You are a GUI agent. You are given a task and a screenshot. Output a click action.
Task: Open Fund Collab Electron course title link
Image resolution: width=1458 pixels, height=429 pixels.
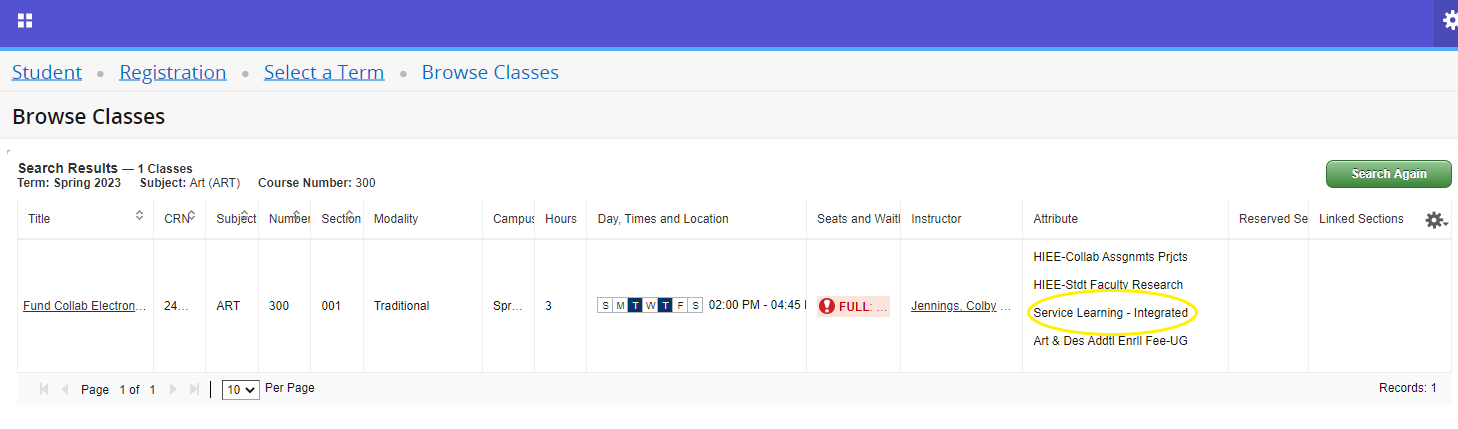[x=85, y=306]
